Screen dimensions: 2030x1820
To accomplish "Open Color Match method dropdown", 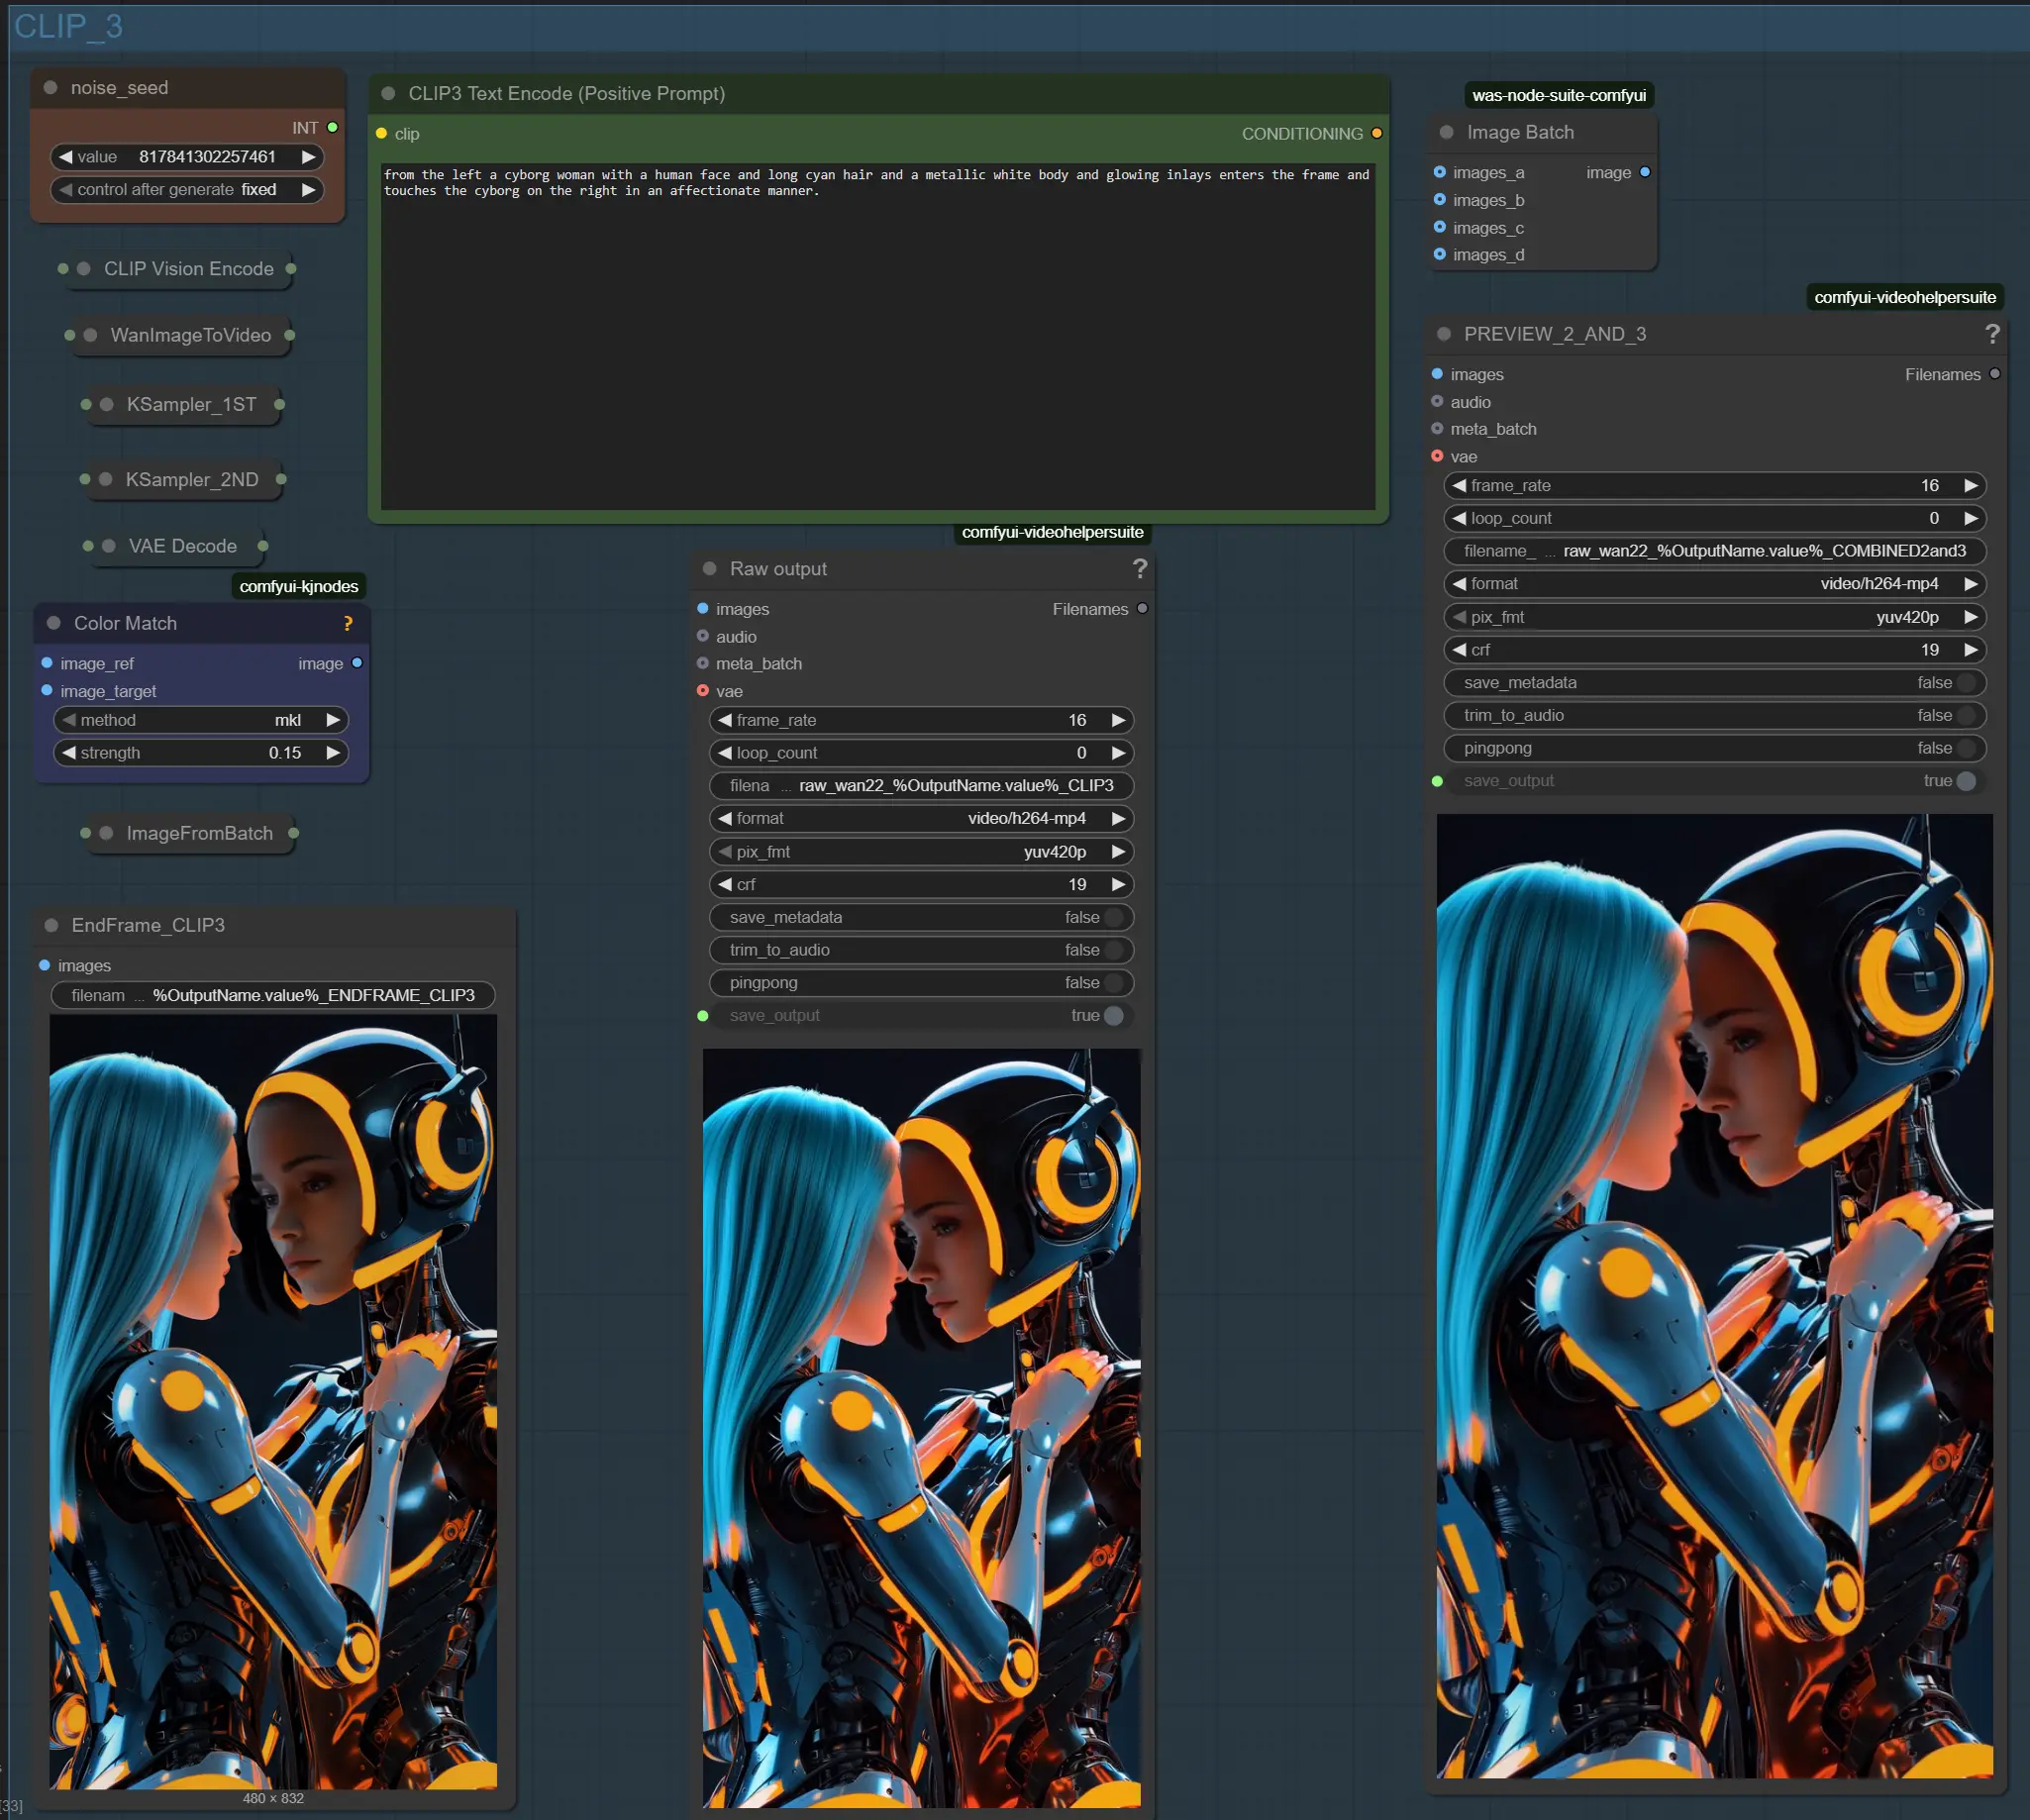I will pyautogui.click(x=200, y=721).
